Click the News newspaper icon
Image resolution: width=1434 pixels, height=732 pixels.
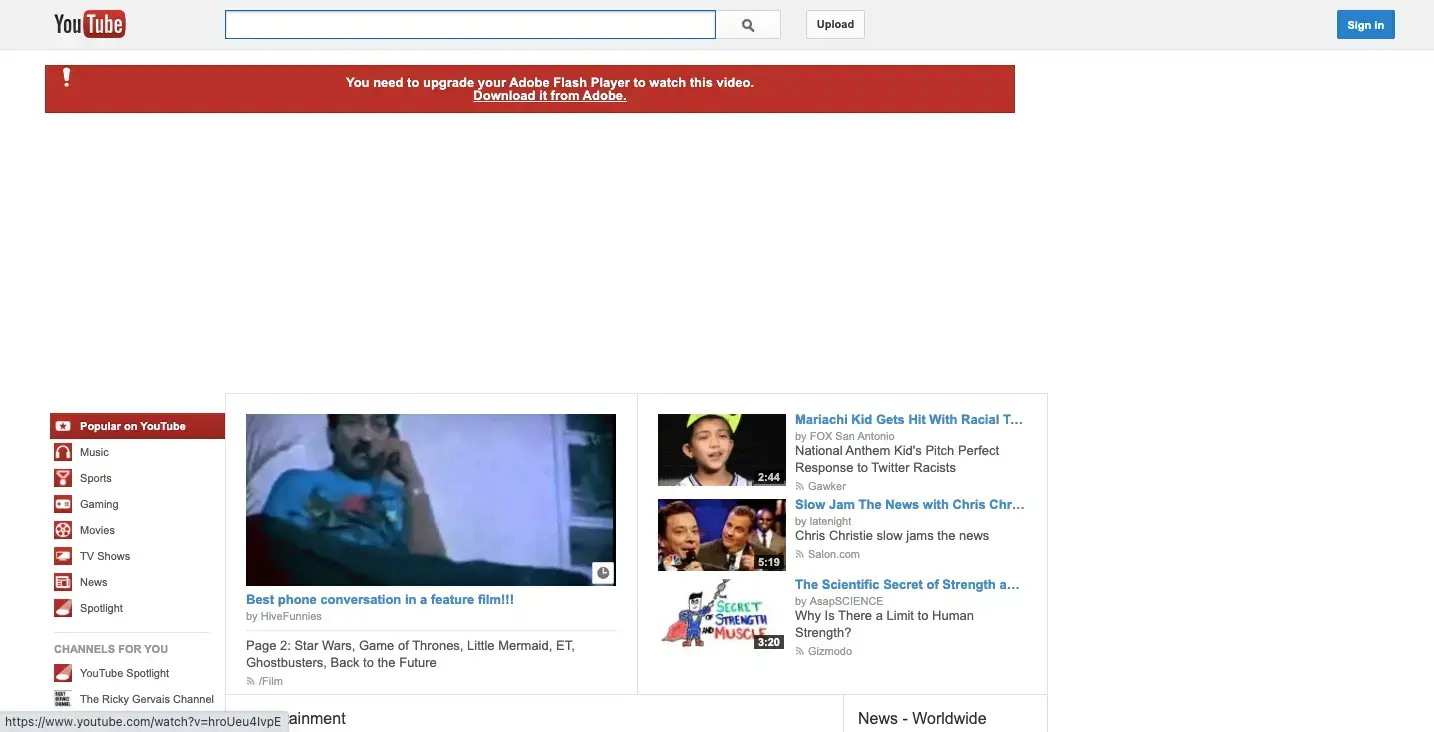[62, 582]
